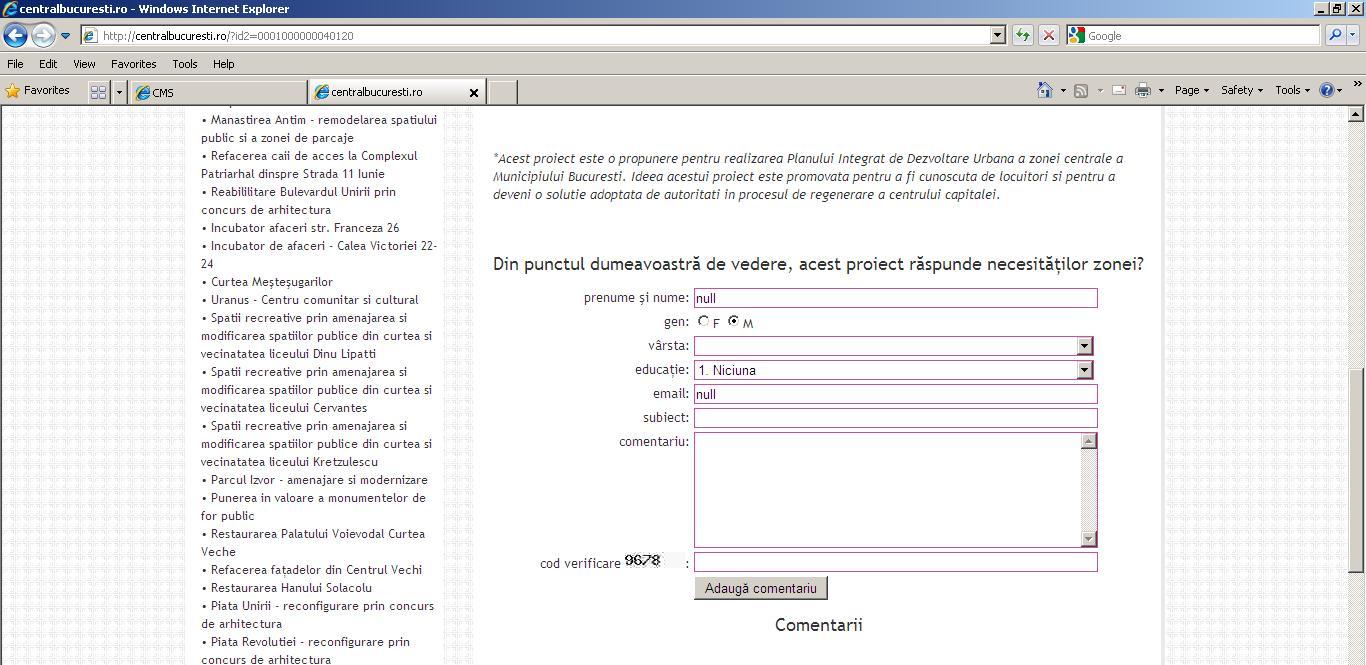Open 'Refacerea fațadelor din Centrul Vechi' link

[316, 570]
